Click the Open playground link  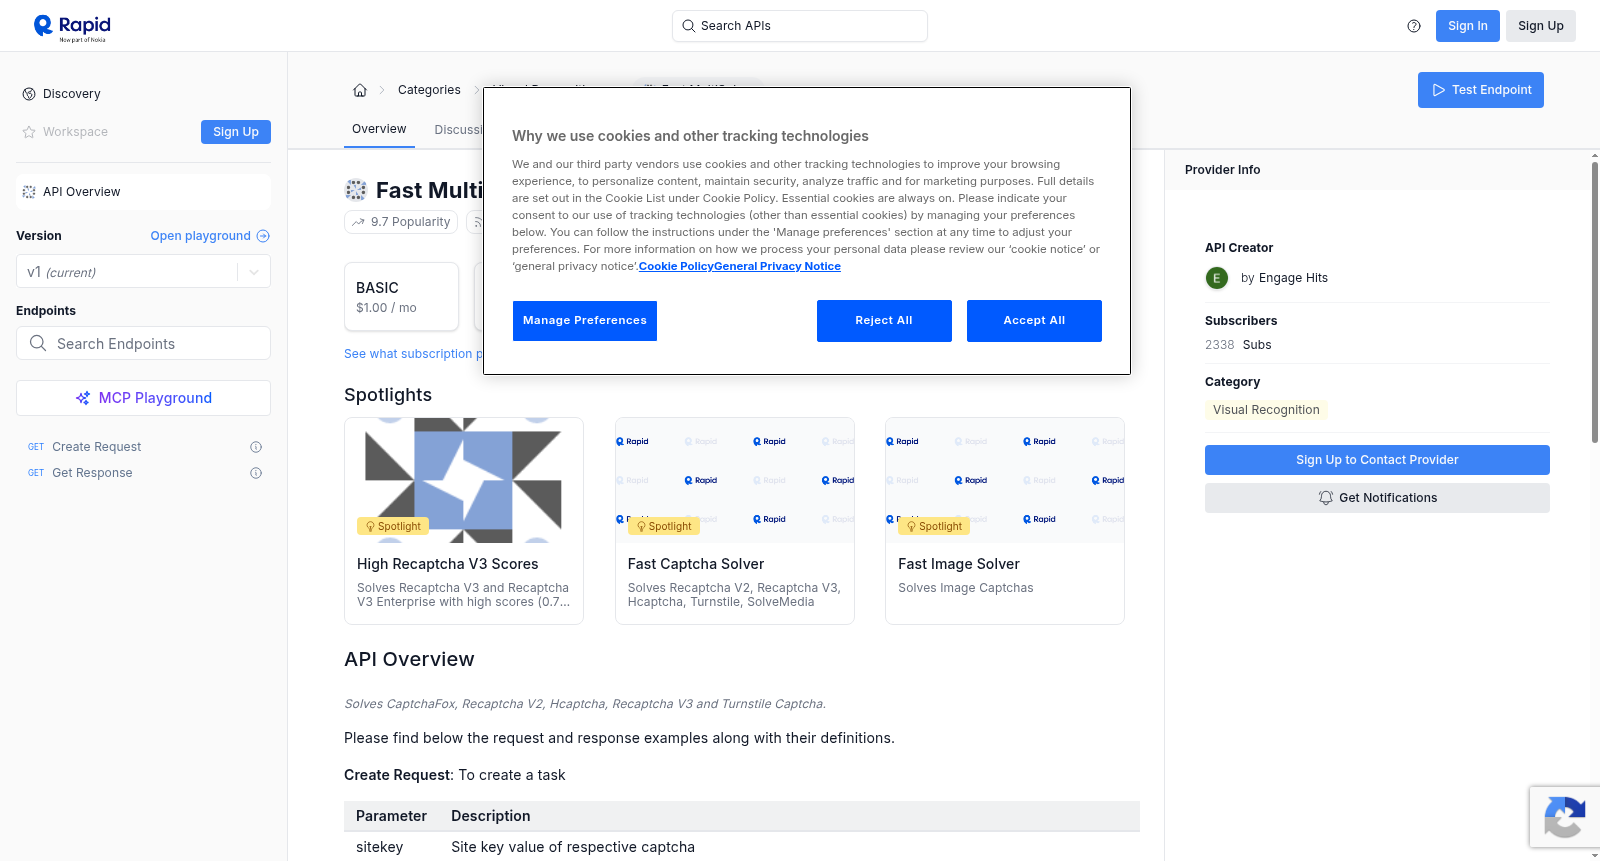click(210, 236)
